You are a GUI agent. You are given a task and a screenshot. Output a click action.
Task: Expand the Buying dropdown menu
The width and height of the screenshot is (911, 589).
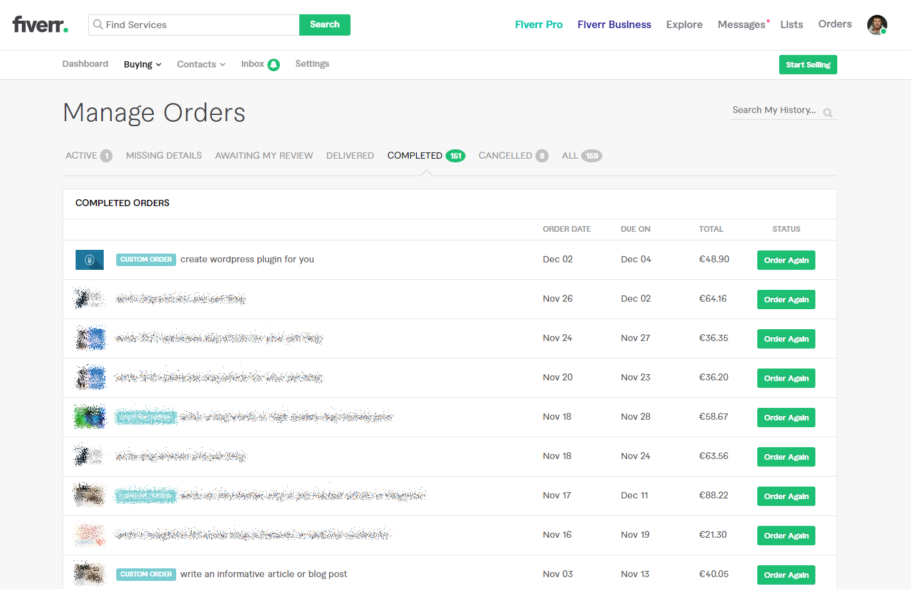(x=142, y=64)
